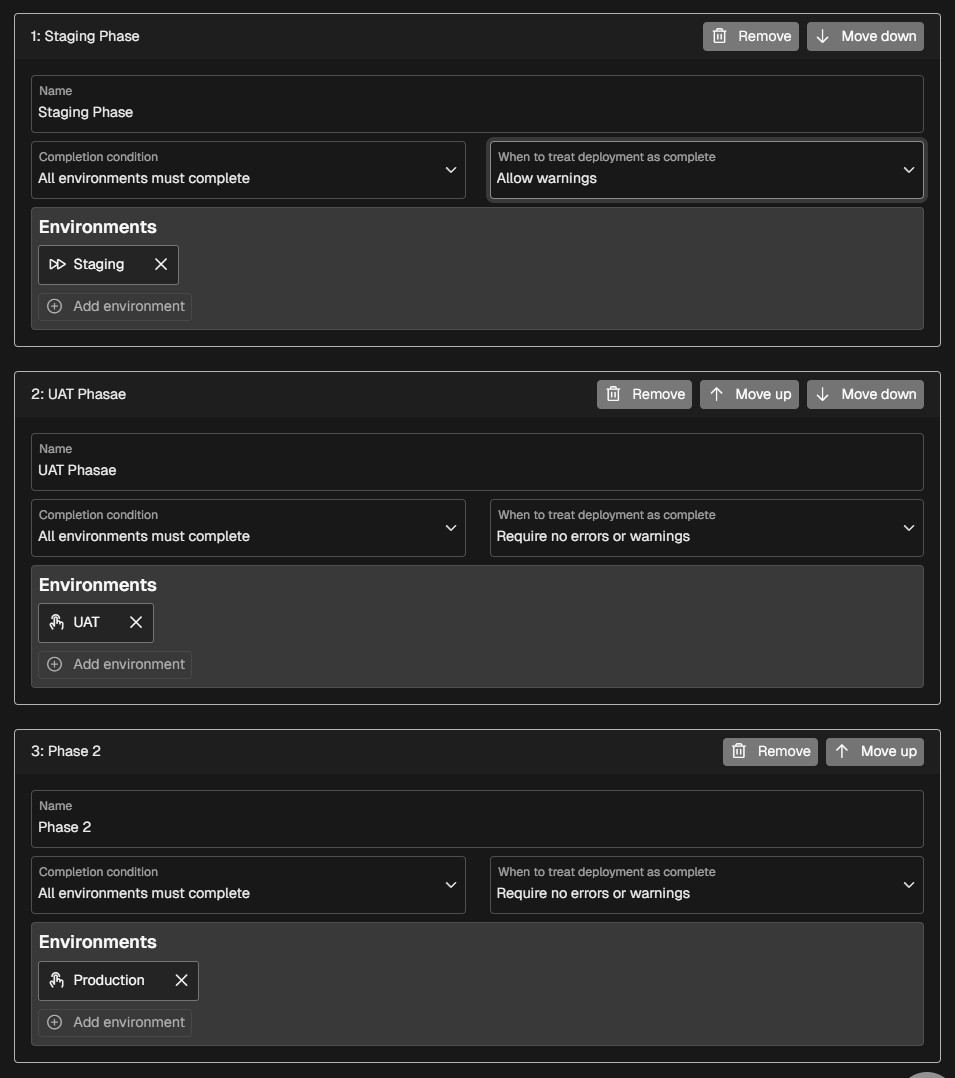This screenshot has width=955, height=1078.
Task: Click the UAT manual deployment icon
Action: pos(57,622)
